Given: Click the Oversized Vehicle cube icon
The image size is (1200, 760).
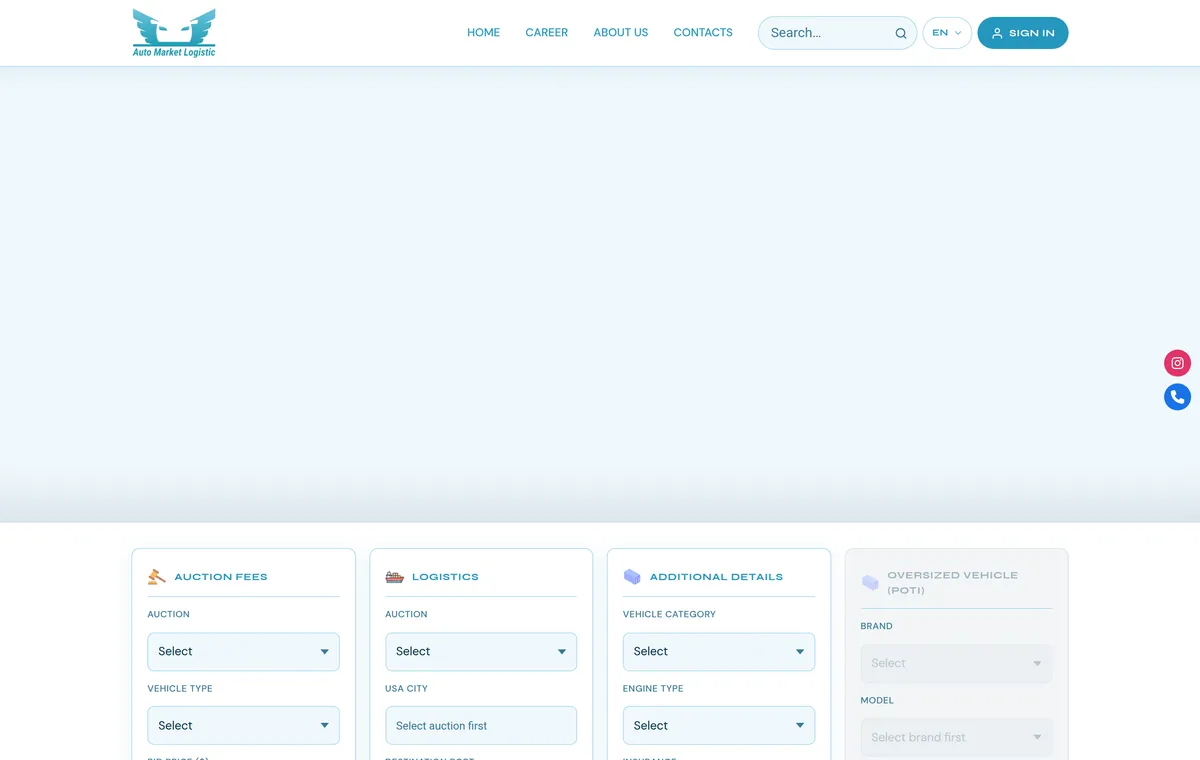Looking at the screenshot, I should 870,582.
